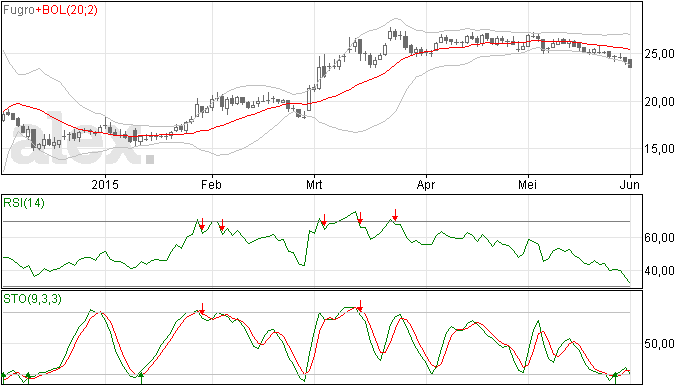Screen dimensions: 690x387
Task: Click the '15,00' price axis value
Action: point(659,149)
